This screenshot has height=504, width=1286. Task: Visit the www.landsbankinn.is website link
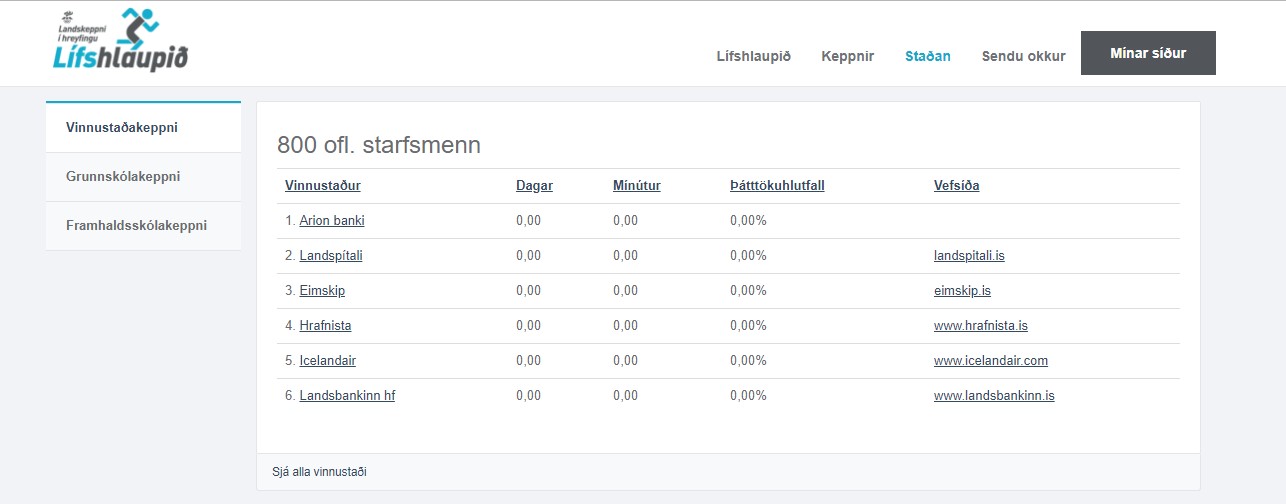994,395
